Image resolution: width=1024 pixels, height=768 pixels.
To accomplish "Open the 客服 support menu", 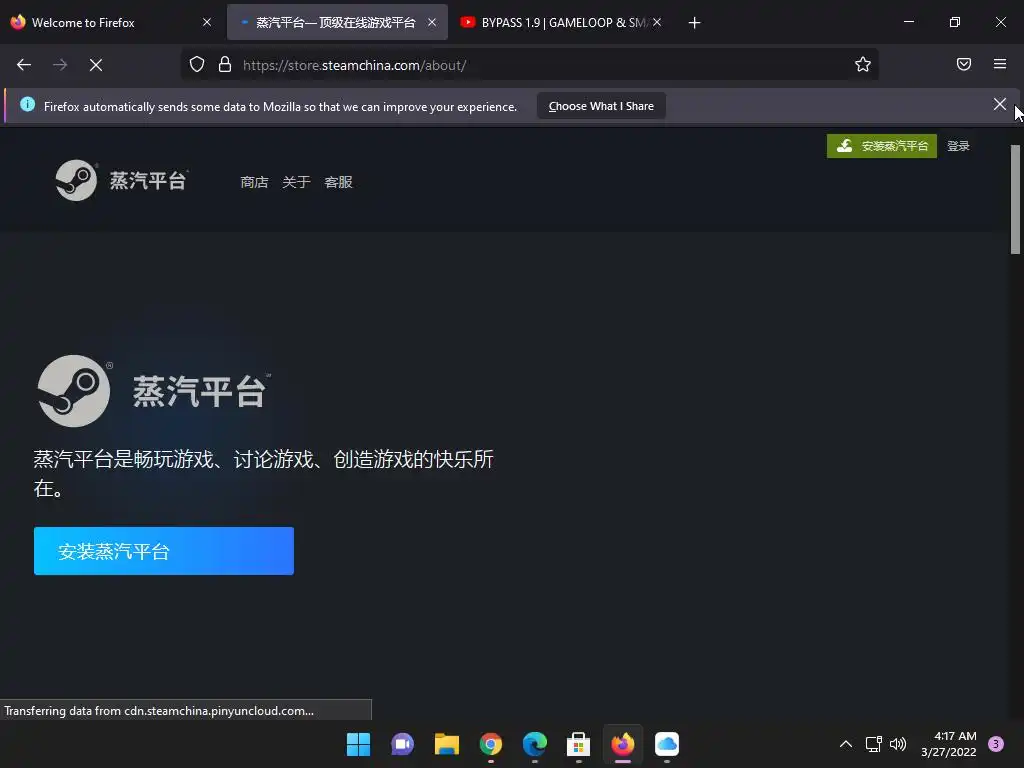I will click(x=338, y=182).
